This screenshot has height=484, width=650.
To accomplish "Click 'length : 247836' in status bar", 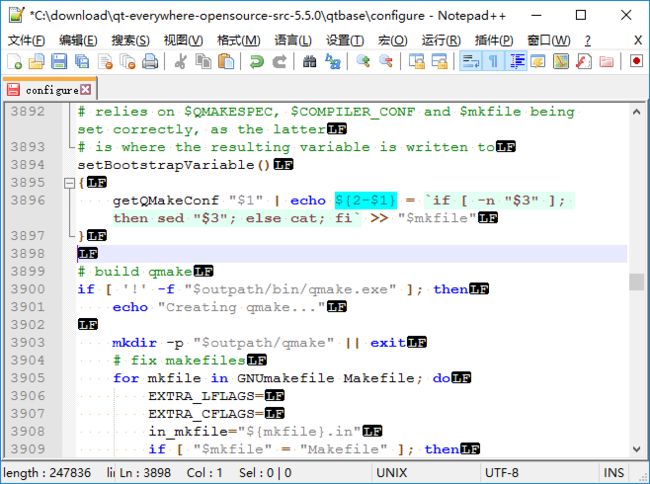I will click(x=47, y=473).
